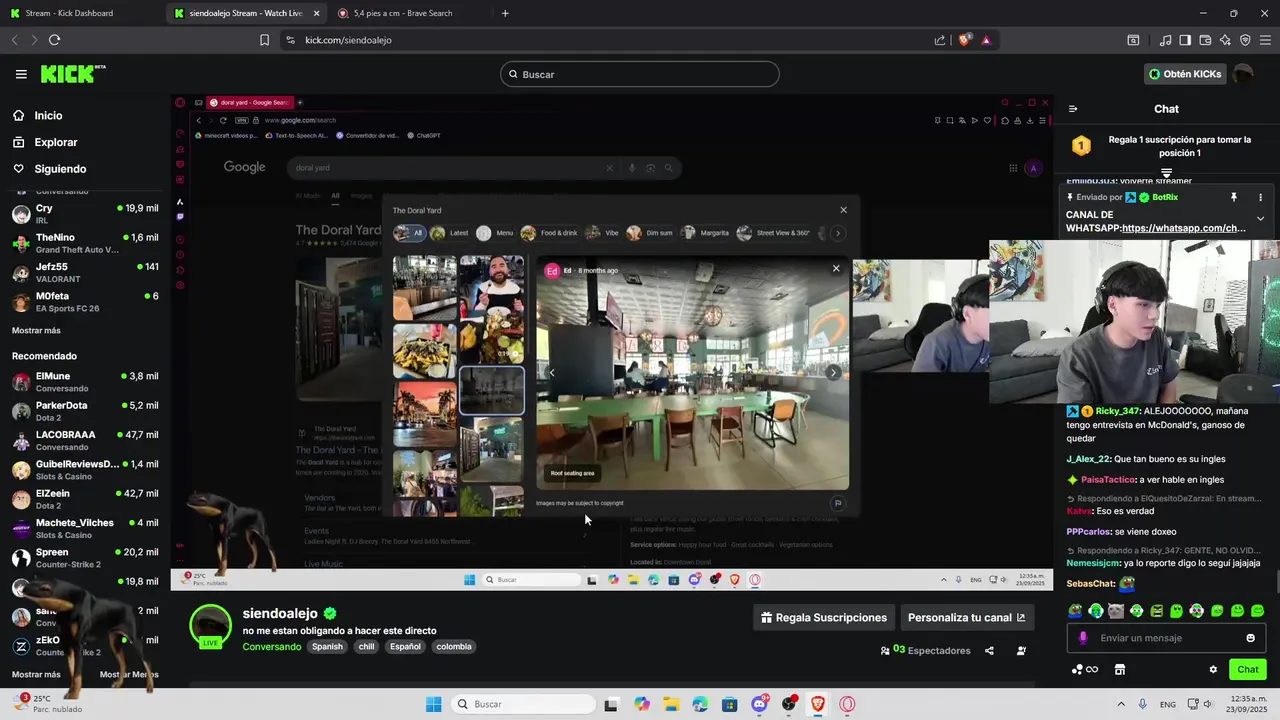Open Brave VPN shield icon

point(1245,40)
